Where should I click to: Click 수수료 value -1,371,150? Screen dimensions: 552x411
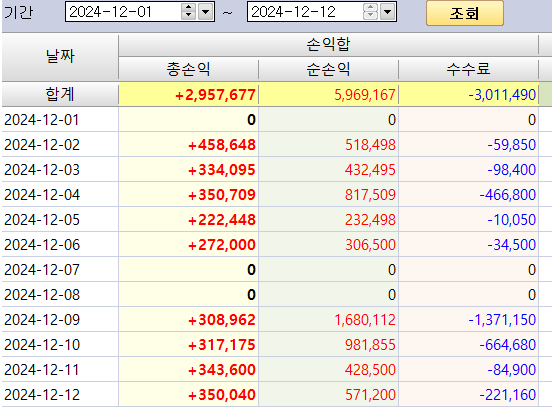click(x=502, y=320)
